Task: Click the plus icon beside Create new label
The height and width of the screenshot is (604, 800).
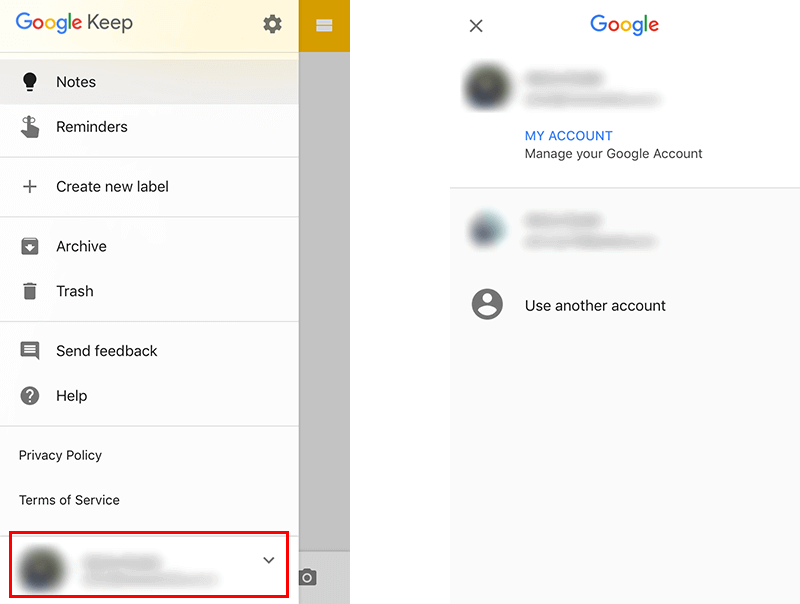Action: 30,187
